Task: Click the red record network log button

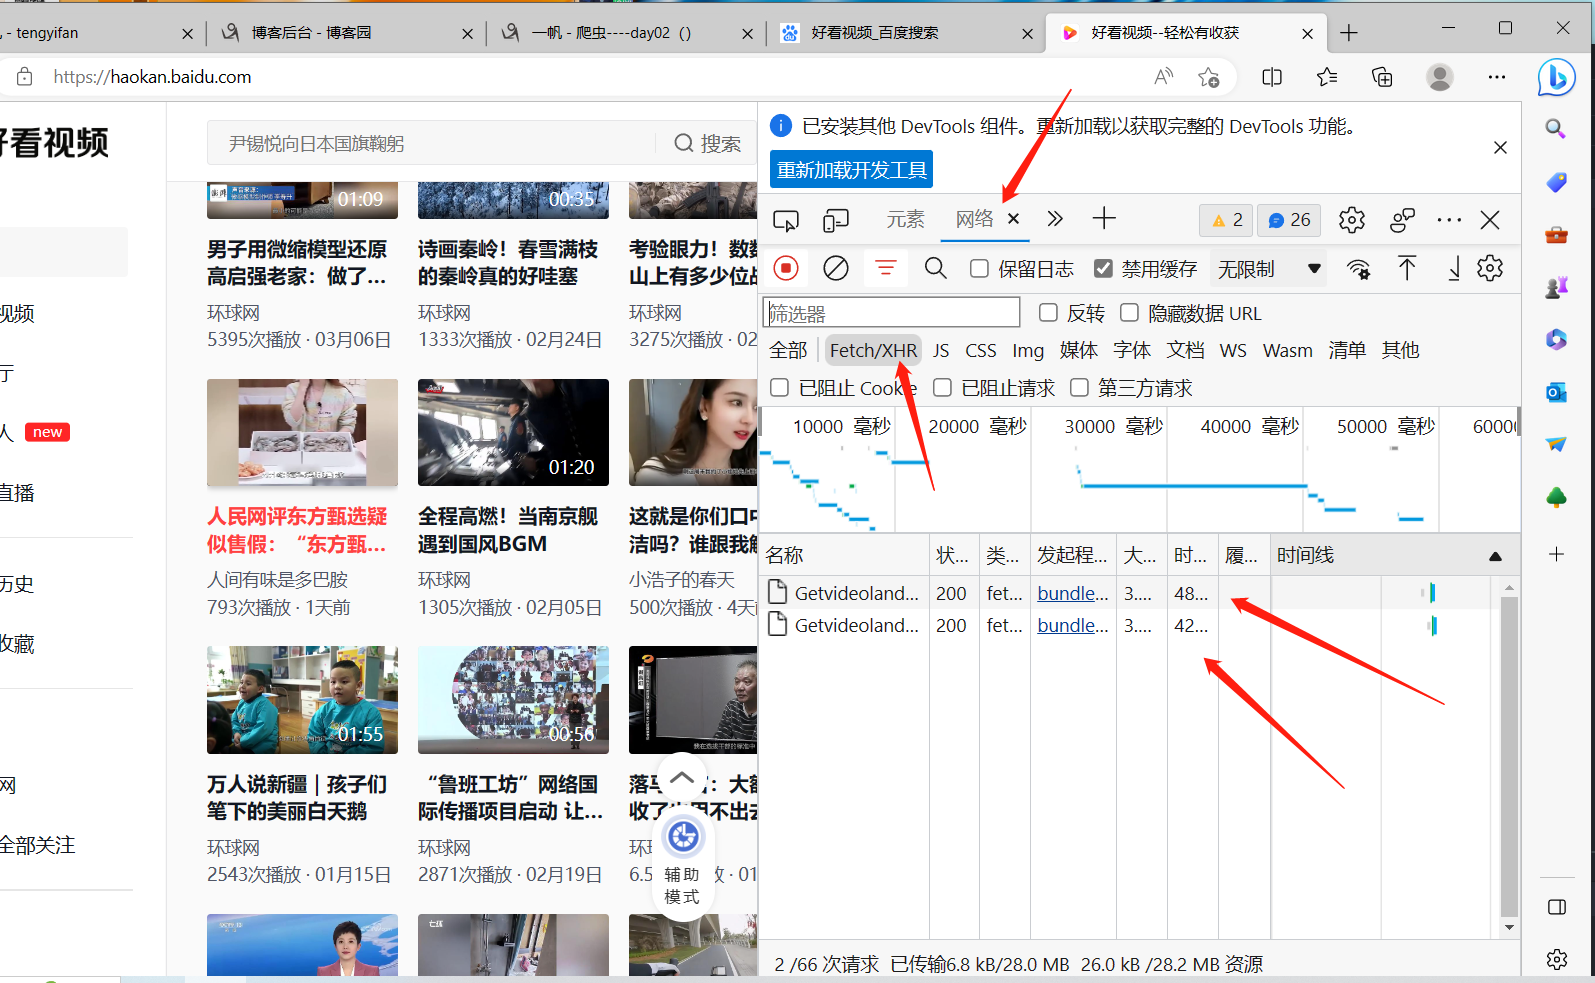Action: click(786, 268)
